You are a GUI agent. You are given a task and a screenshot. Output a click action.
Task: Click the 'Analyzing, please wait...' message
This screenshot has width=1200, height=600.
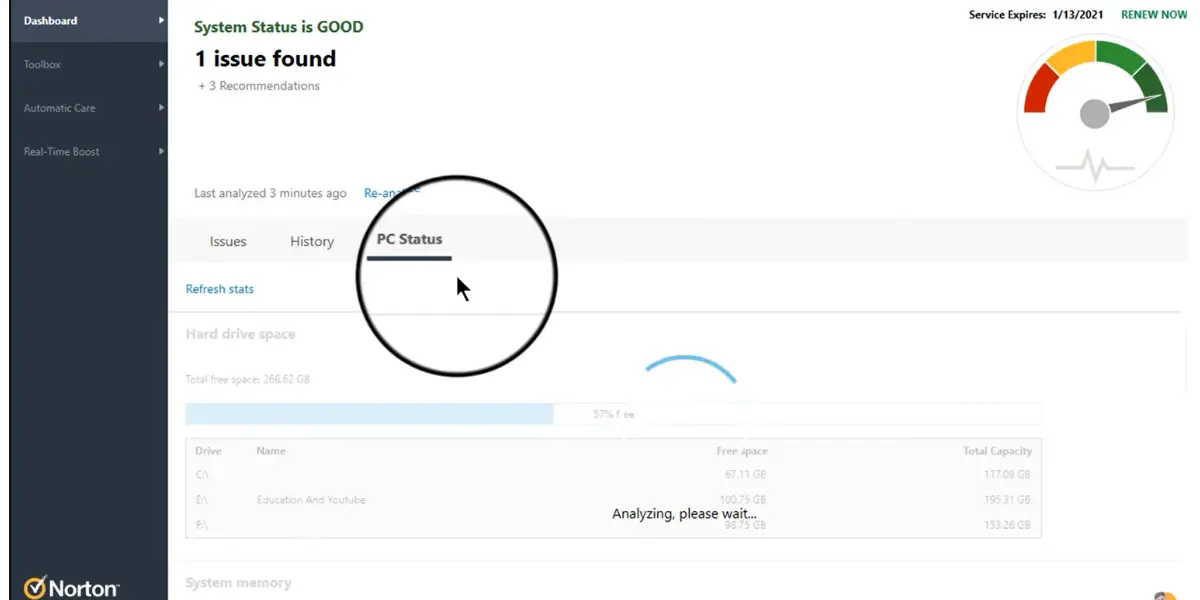[x=684, y=514]
